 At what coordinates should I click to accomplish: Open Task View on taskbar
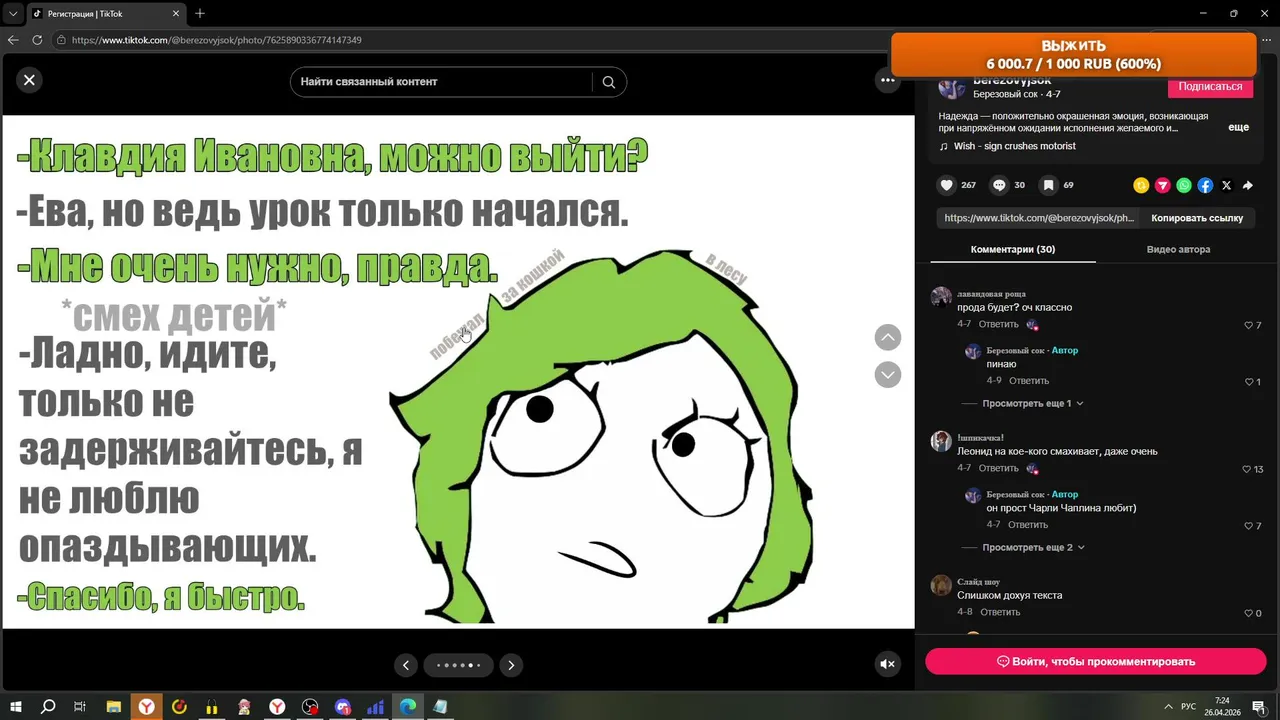(80, 707)
